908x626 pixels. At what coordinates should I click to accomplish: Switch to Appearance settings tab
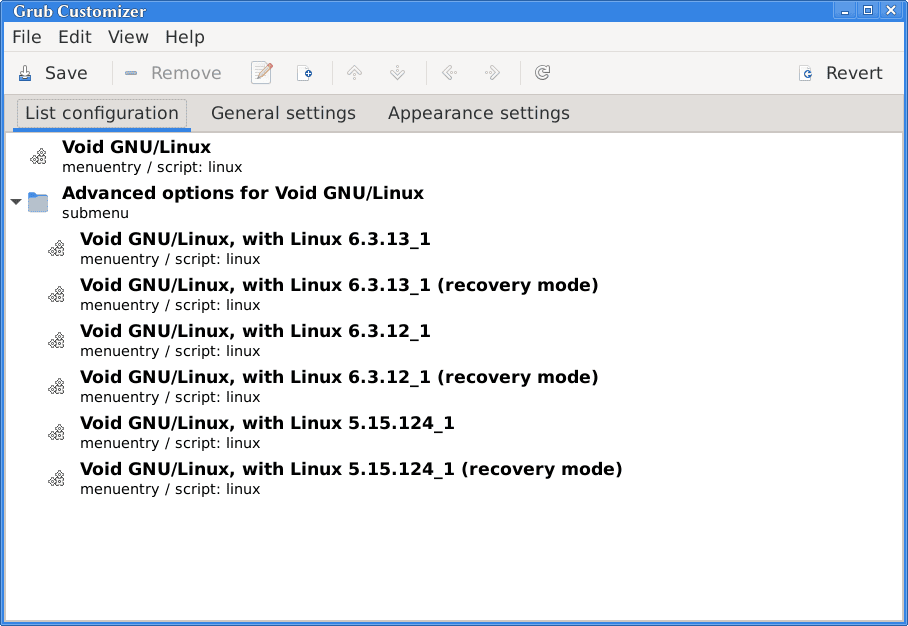click(479, 113)
